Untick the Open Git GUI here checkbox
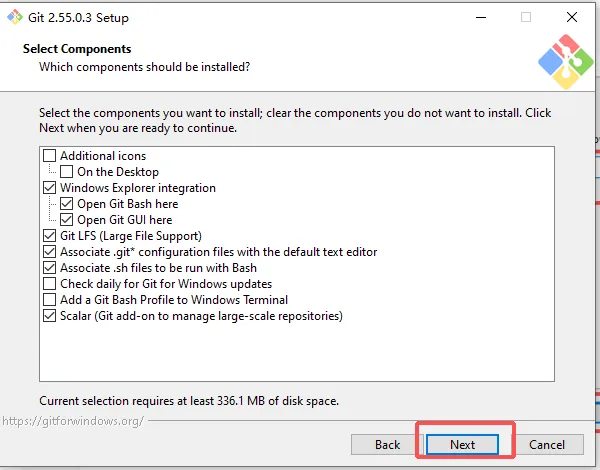600x470 pixels. (x=67, y=220)
